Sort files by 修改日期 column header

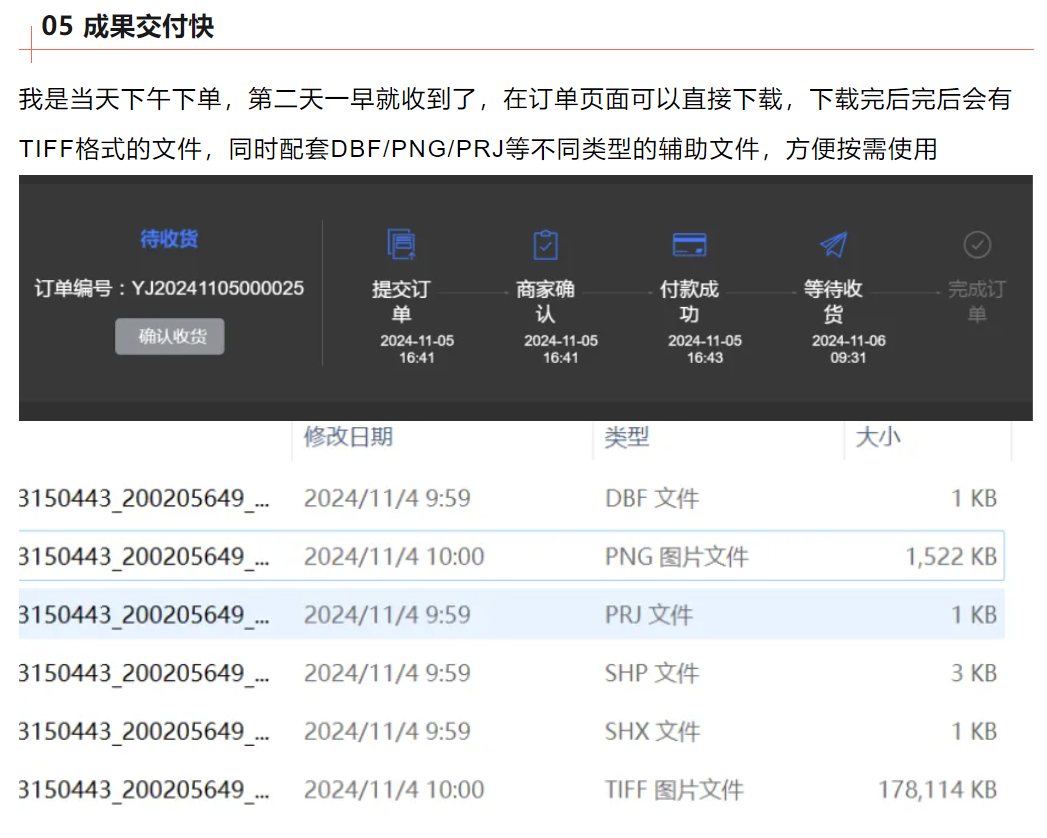tap(348, 437)
